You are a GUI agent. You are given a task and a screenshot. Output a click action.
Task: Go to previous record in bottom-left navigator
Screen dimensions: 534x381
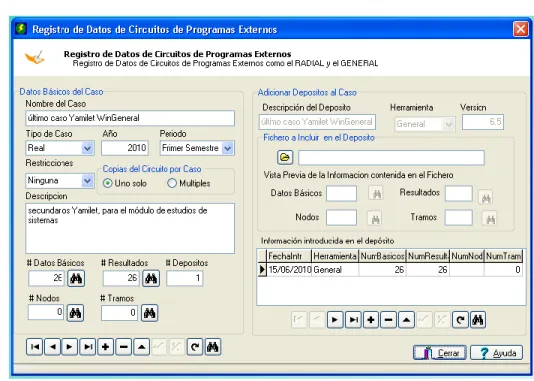pyautogui.click(x=52, y=347)
